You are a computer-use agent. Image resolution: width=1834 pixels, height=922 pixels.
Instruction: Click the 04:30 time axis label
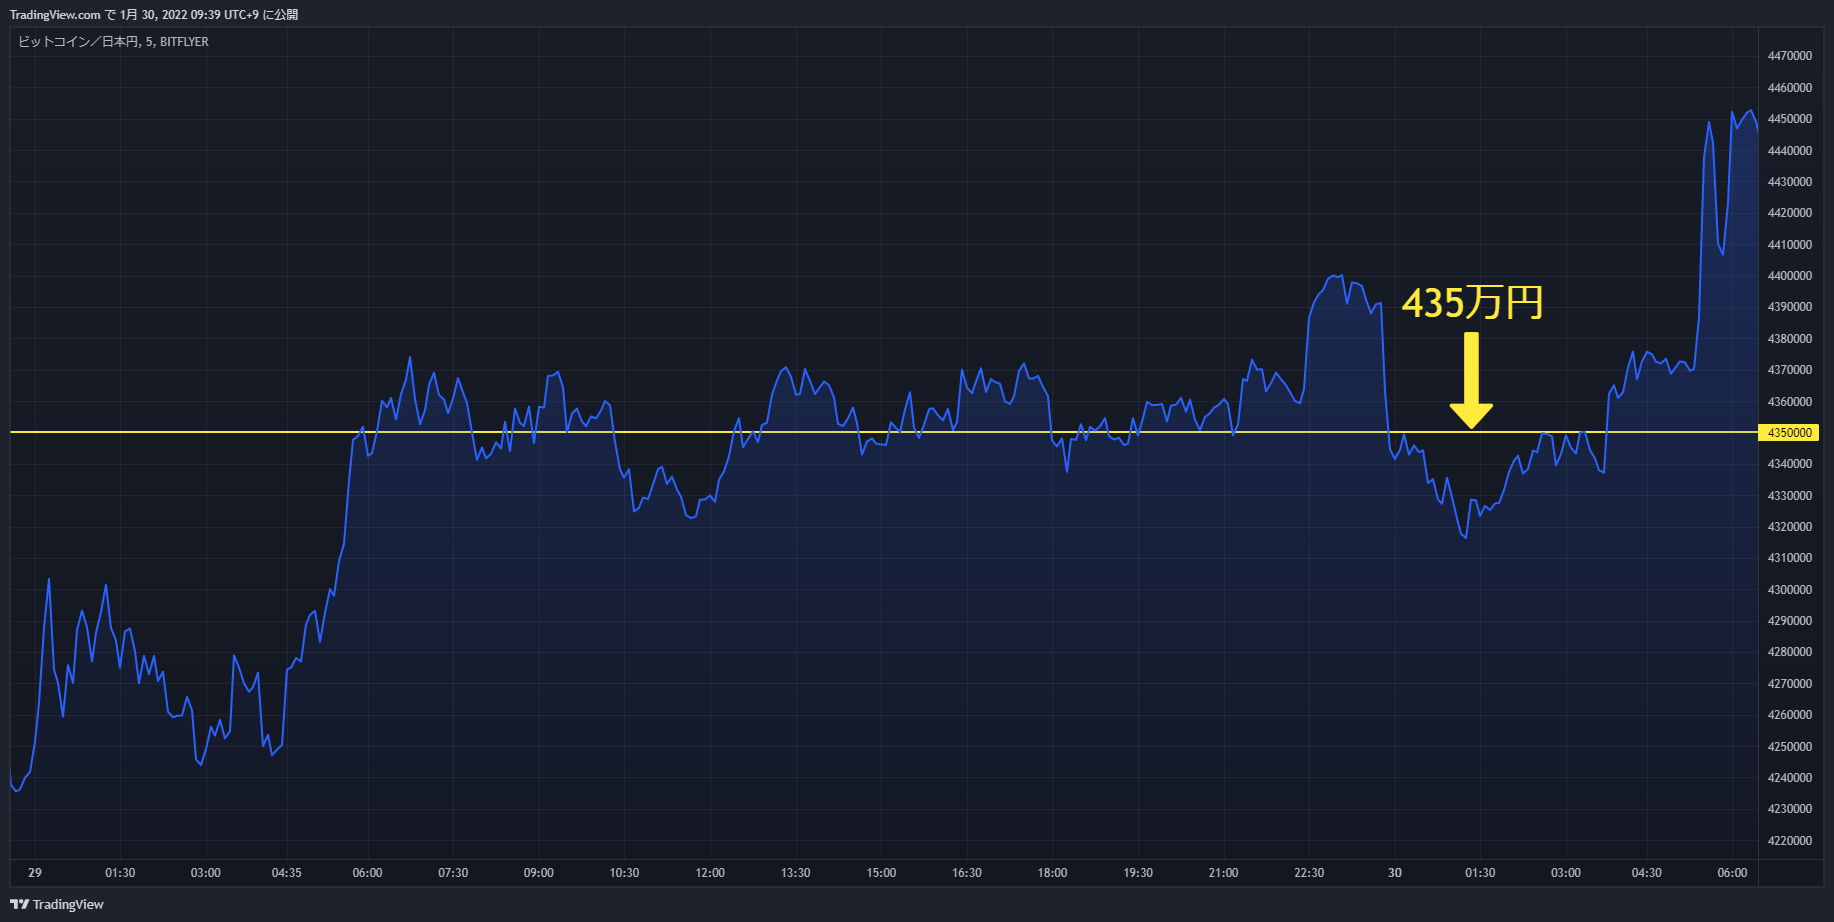(x=1647, y=873)
